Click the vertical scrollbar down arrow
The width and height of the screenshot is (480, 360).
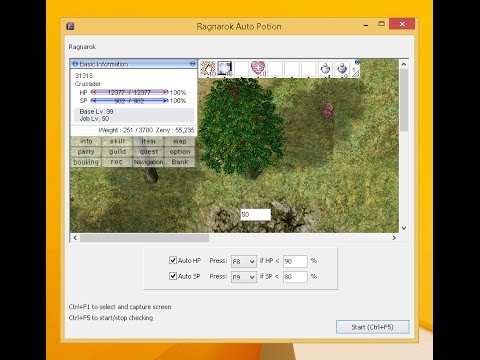(404, 228)
